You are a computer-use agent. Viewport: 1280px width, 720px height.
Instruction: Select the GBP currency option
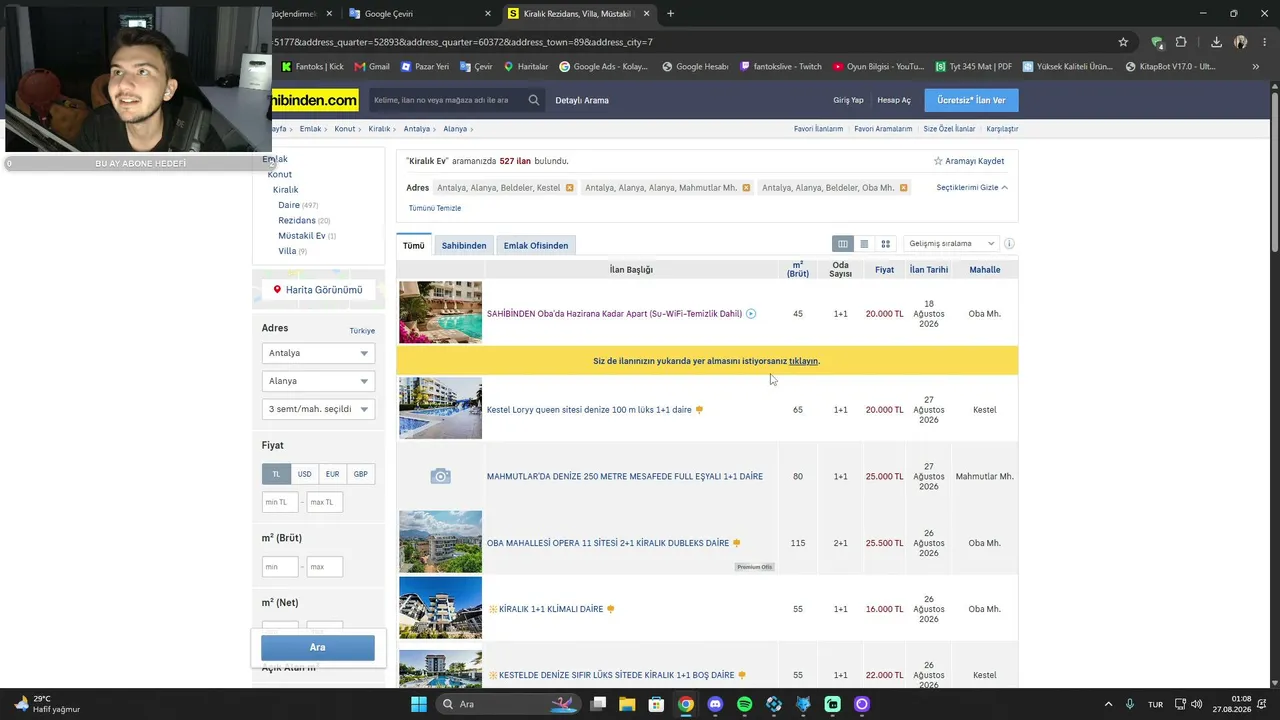coord(360,474)
